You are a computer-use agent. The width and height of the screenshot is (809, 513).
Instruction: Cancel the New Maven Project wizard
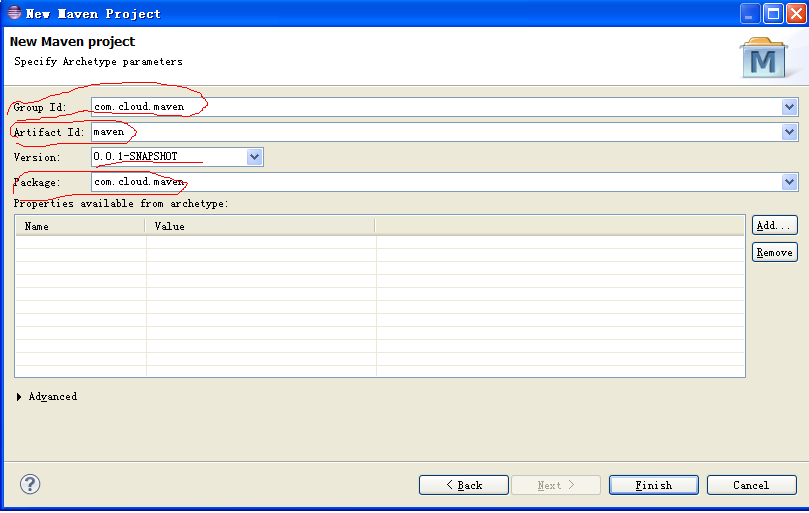(x=751, y=485)
